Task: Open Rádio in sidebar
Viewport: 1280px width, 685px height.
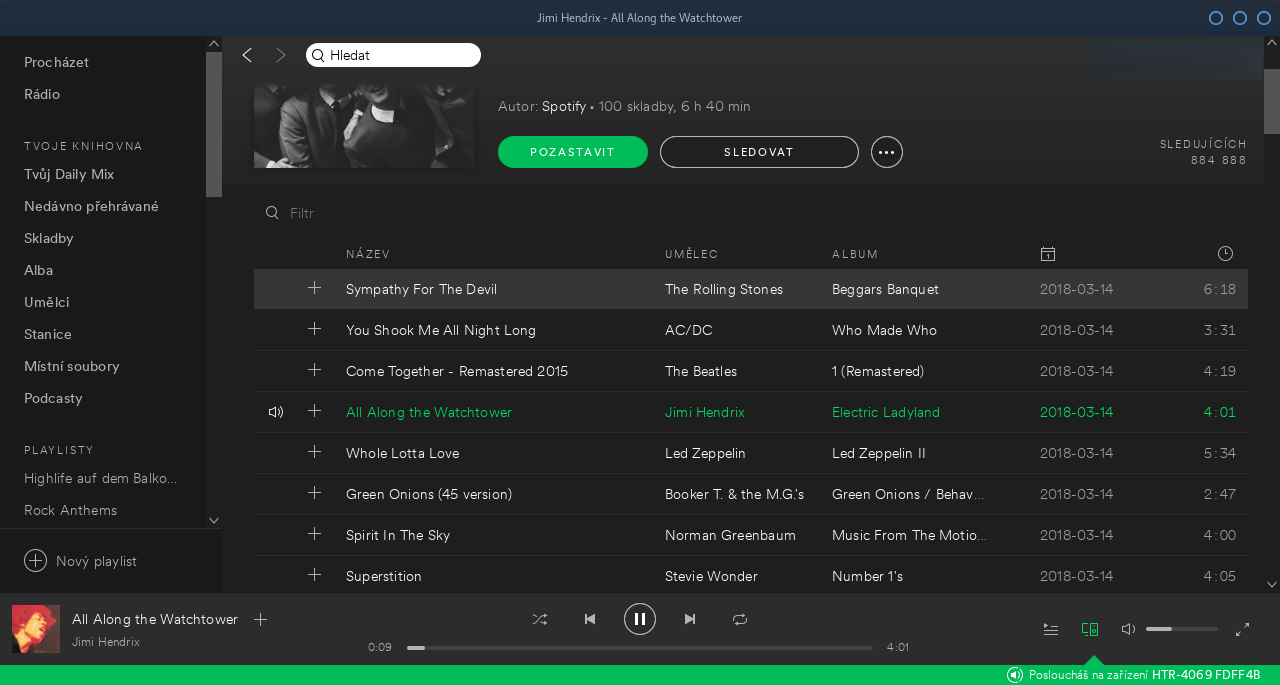Action: click(x=42, y=94)
